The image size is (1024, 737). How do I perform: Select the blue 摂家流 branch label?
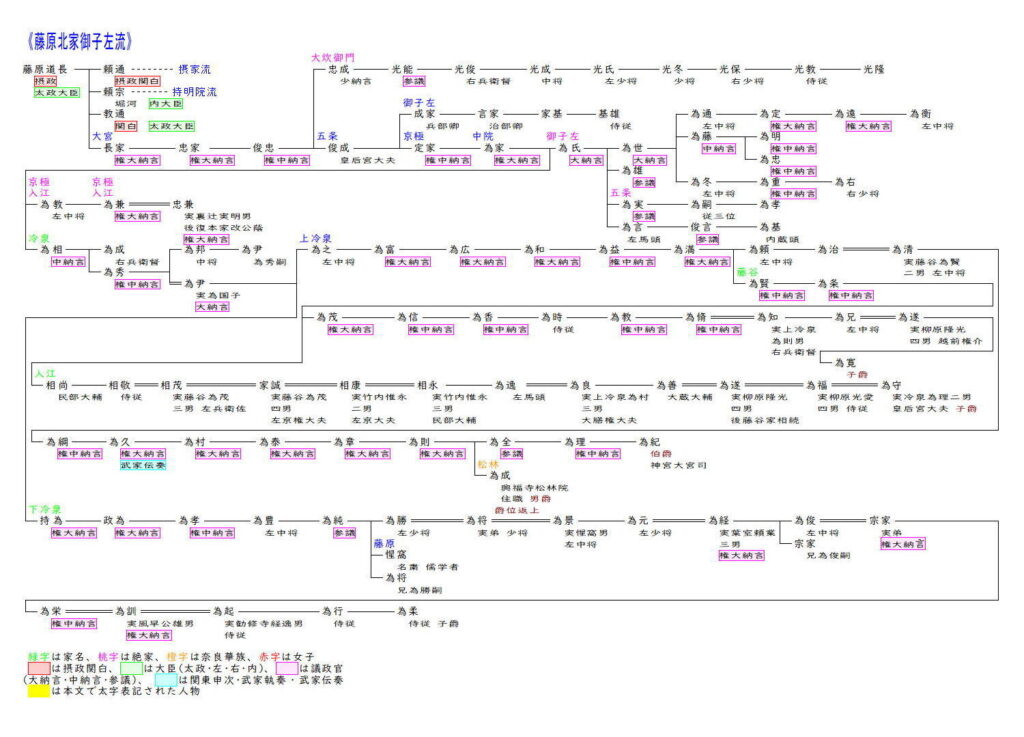[x=195, y=69]
